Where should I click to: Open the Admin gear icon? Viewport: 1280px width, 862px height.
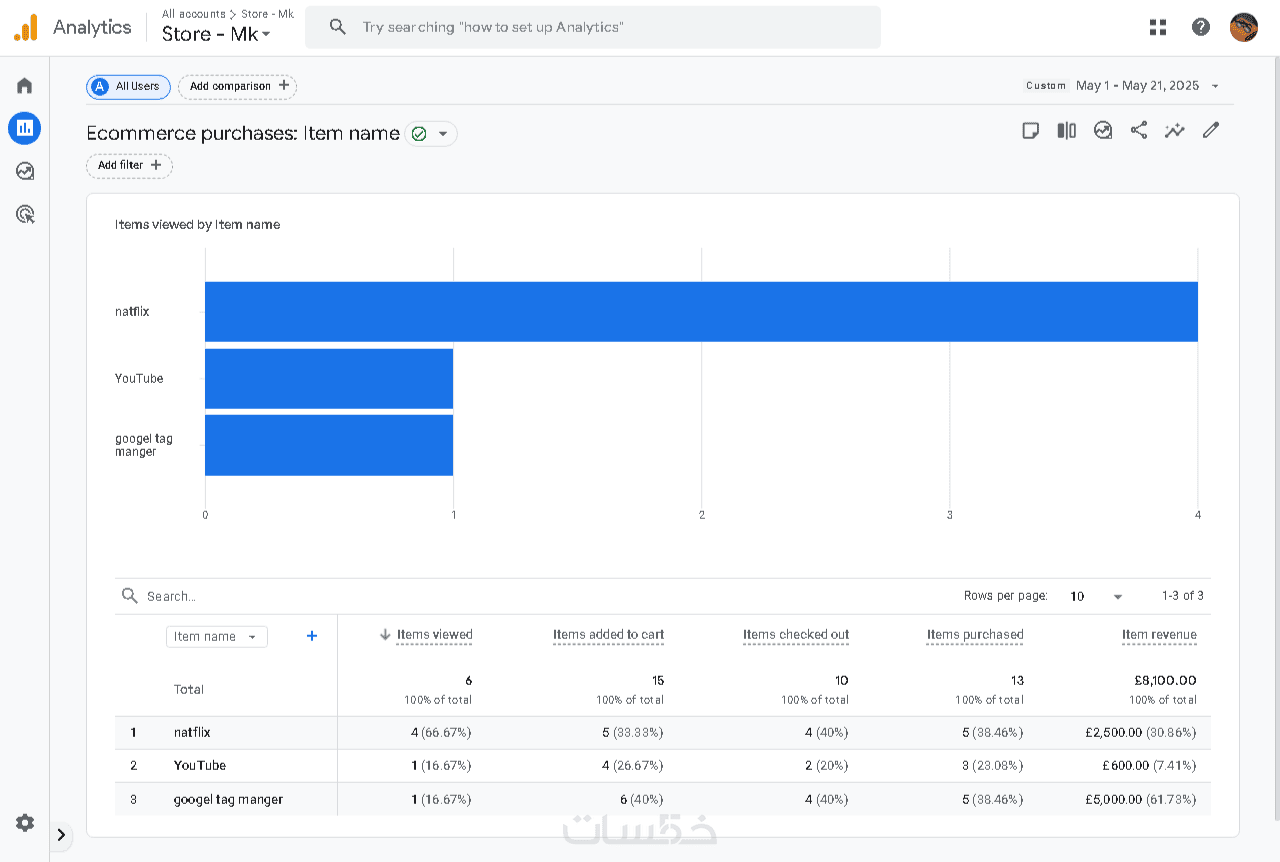tap(25, 823)
